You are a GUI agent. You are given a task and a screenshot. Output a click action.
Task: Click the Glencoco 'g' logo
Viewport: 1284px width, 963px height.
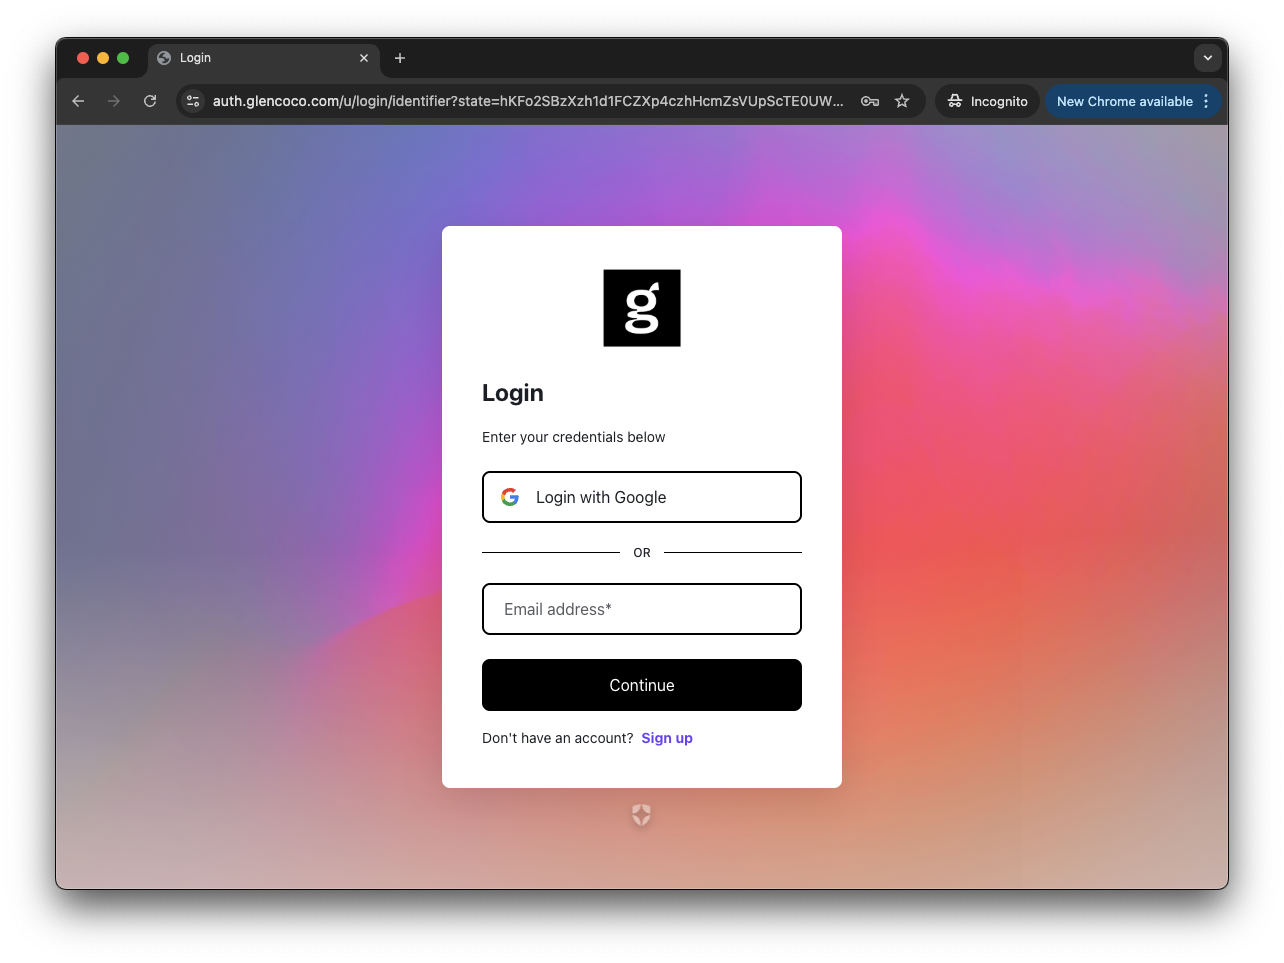(x=641, y=308)
